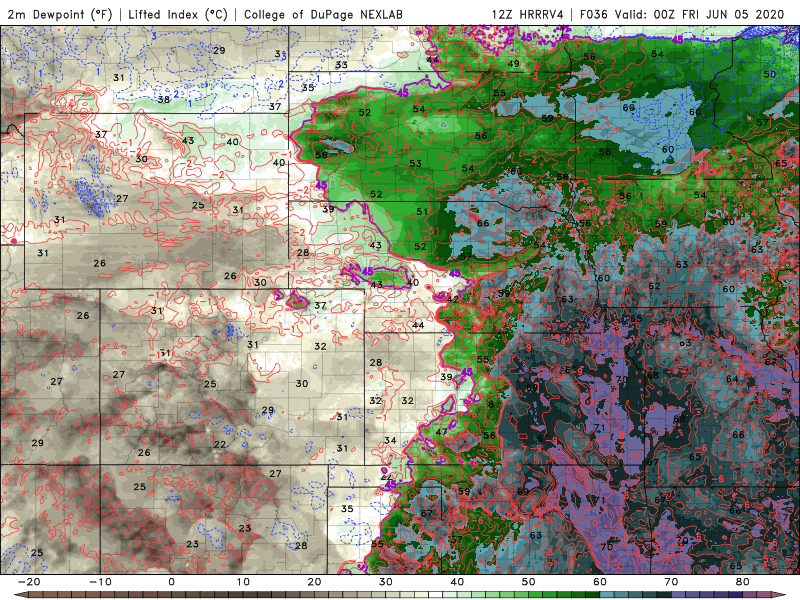This screenshot has width=800, height=600.
Task: Click the dewpoint value "64" on the map
Action: tap(732, 379)
